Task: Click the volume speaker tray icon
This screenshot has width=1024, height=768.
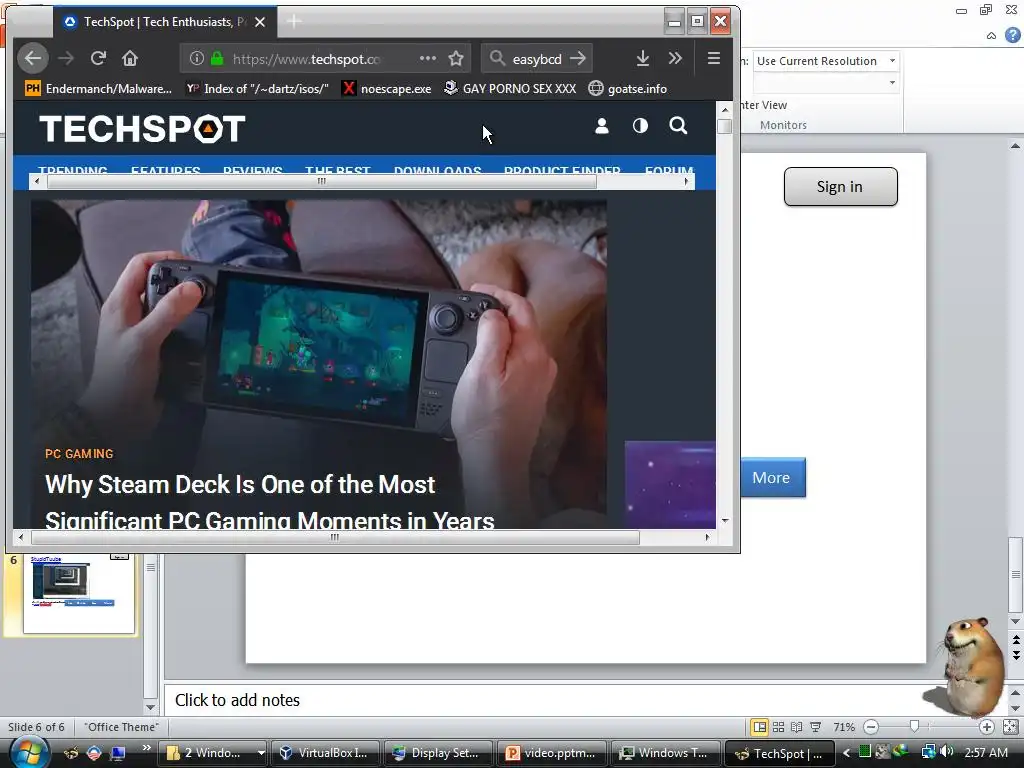Action: [946, 752]
